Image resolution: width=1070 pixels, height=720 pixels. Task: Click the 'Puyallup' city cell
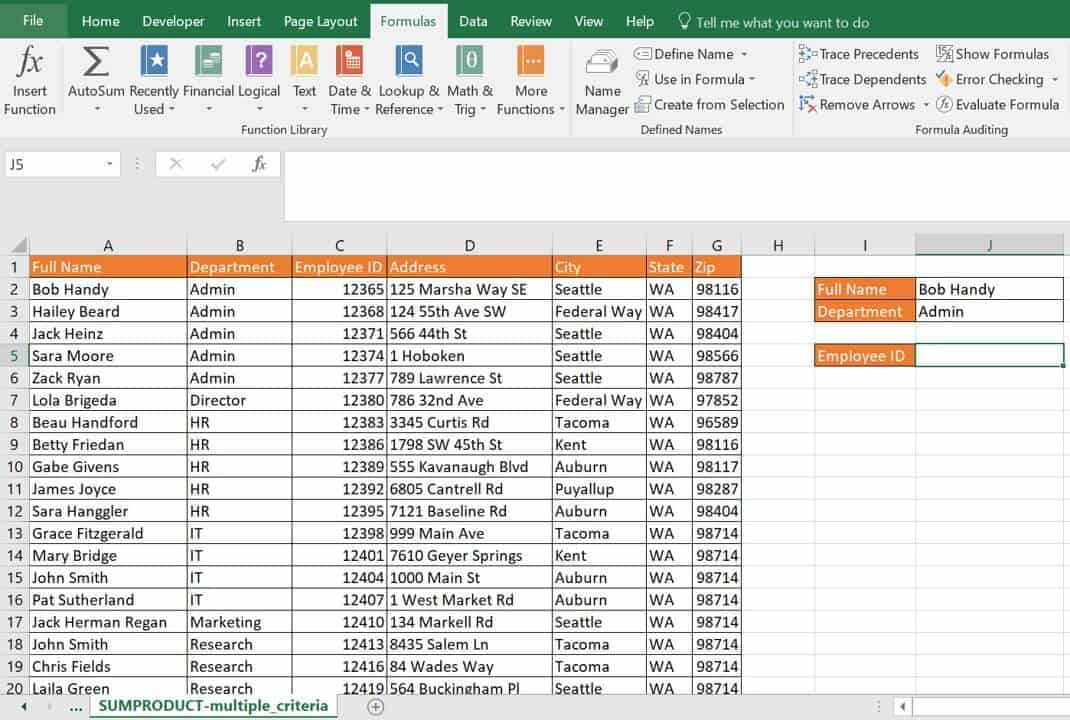(599, 489)
